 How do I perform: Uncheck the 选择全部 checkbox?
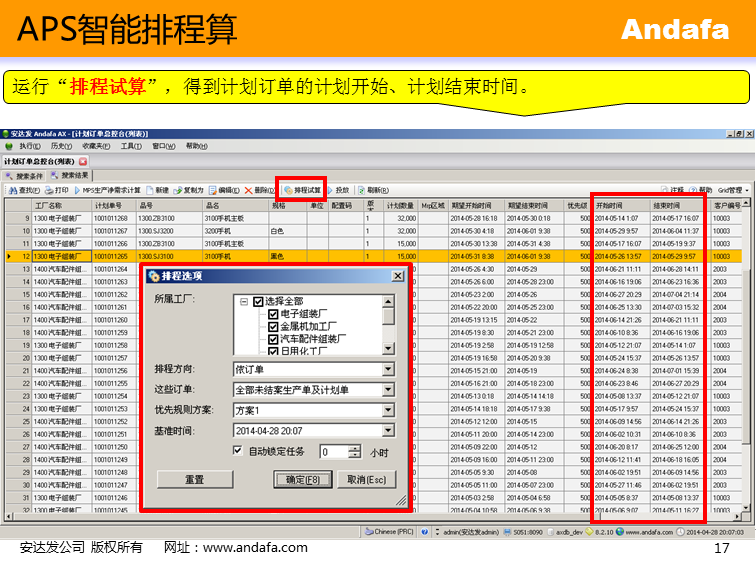pos(257,301)
